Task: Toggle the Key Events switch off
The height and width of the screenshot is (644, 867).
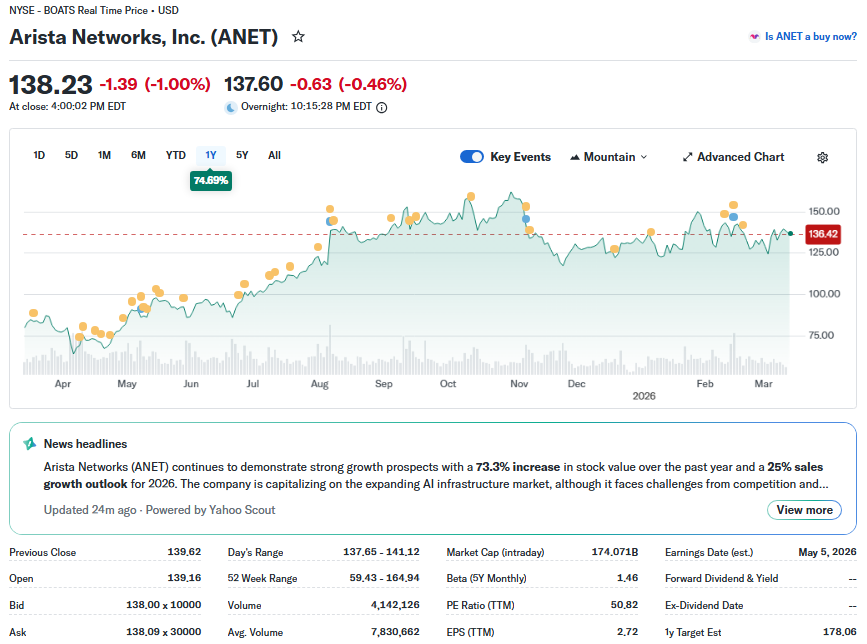Action: coord(472,157)
